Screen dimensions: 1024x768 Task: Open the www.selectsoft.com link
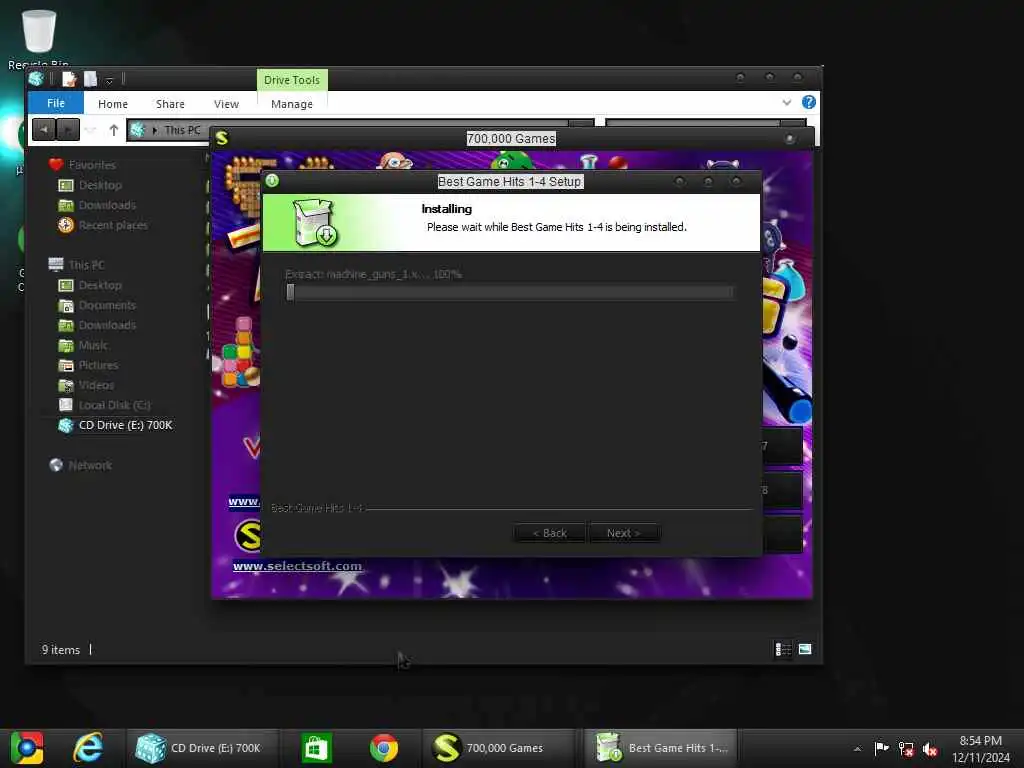pyautogui.click(x=297, y=566)
